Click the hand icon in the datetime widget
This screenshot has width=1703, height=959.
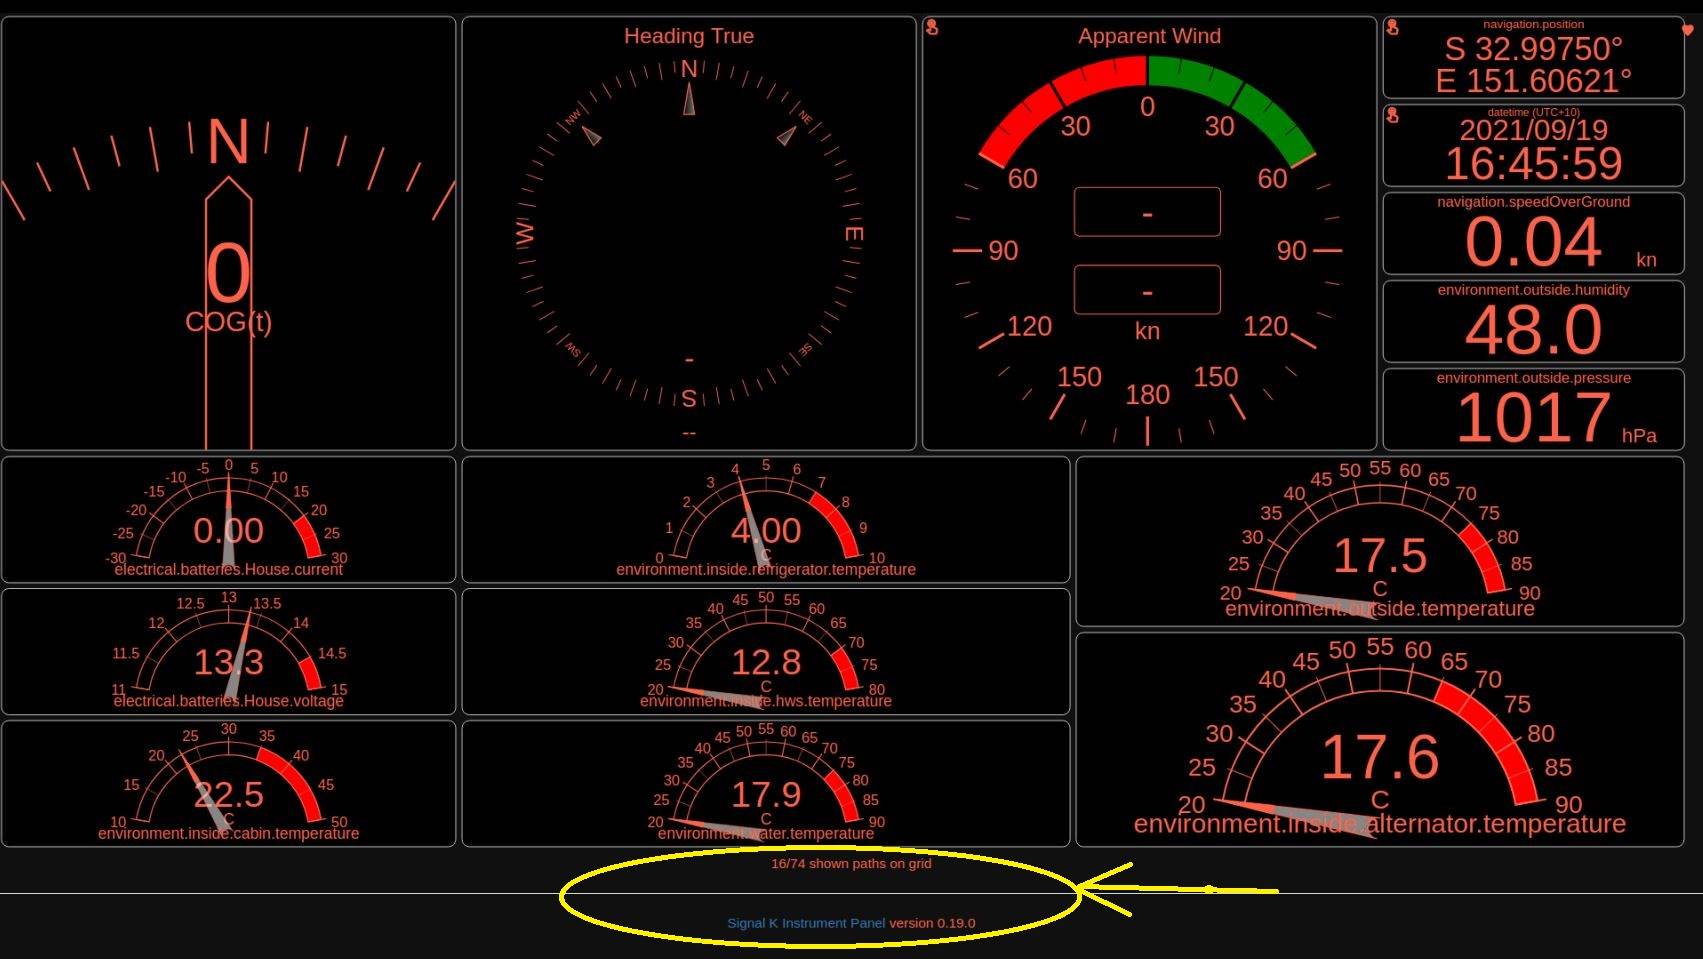(x=1392, y=116)
